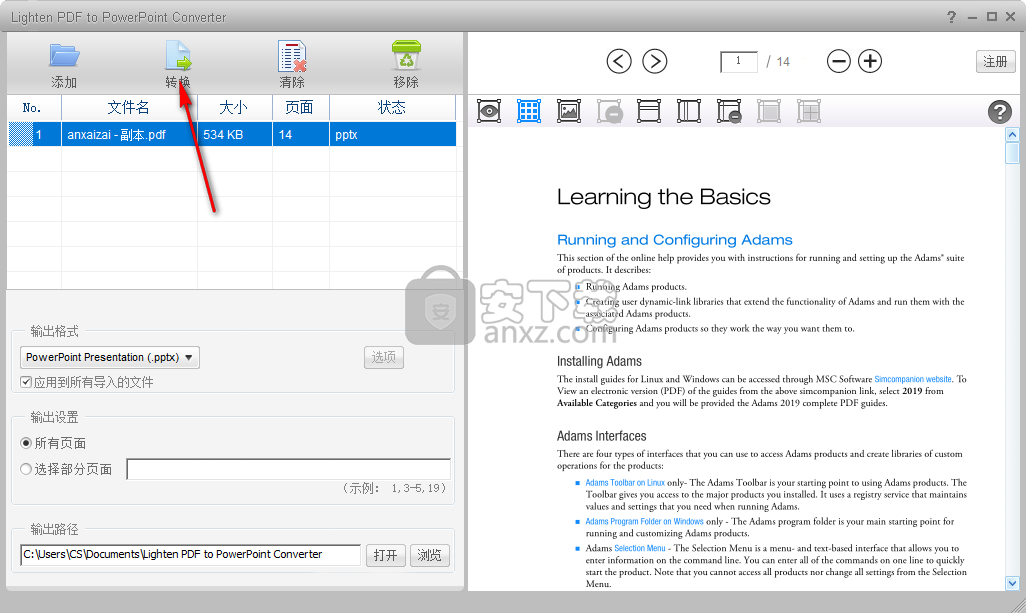Zoom out with the minus circle icon
This screenshot has width=1026, height=613.
(x=838, y=61)
